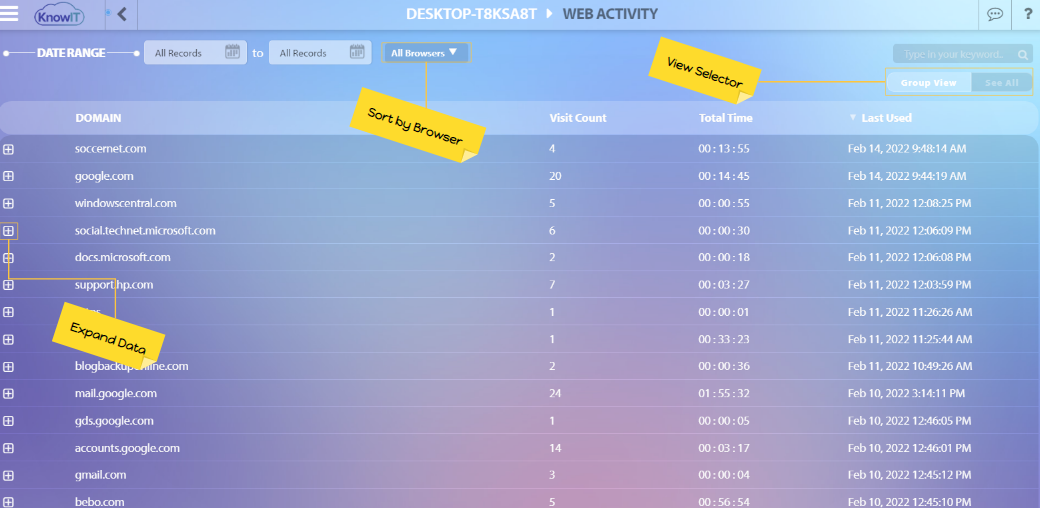Select soccernet.com domain text
This screenshot has height=508, width=1040.
111,149
